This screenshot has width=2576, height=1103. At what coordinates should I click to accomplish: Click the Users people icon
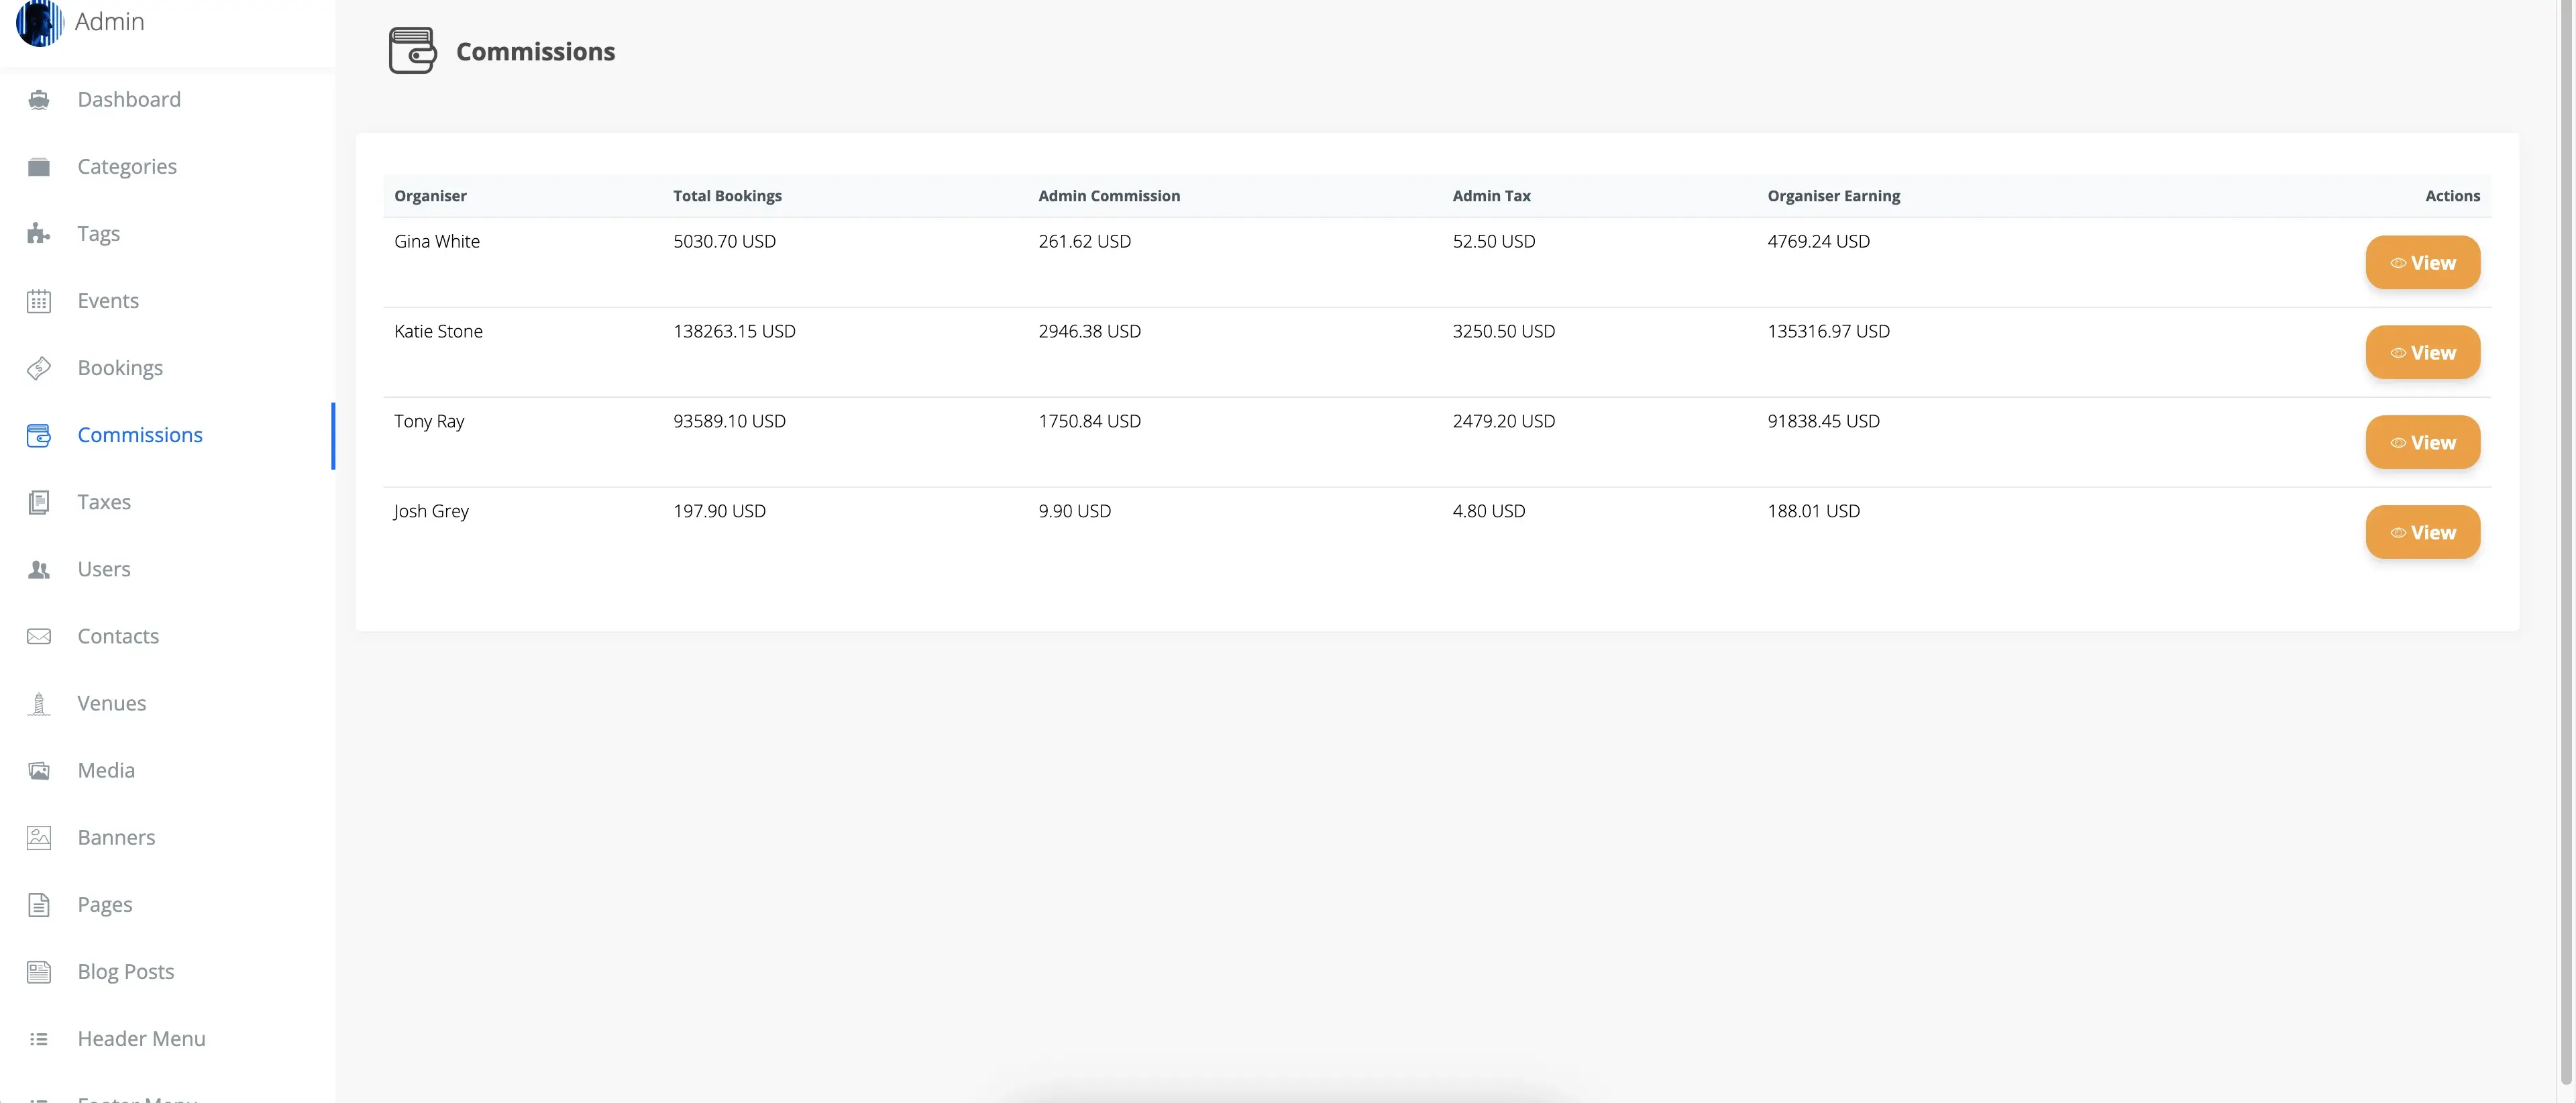click(38, 568)
